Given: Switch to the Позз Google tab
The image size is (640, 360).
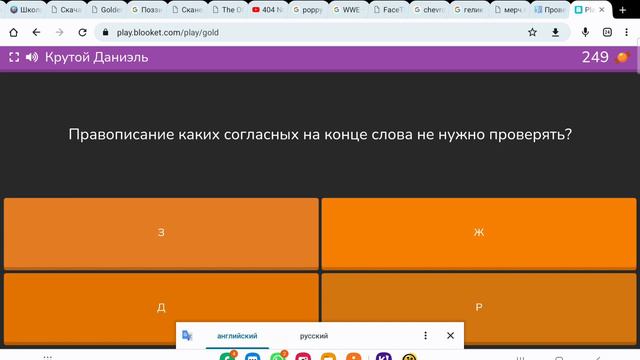Looking at the screenshot, I should click(147, 10).
